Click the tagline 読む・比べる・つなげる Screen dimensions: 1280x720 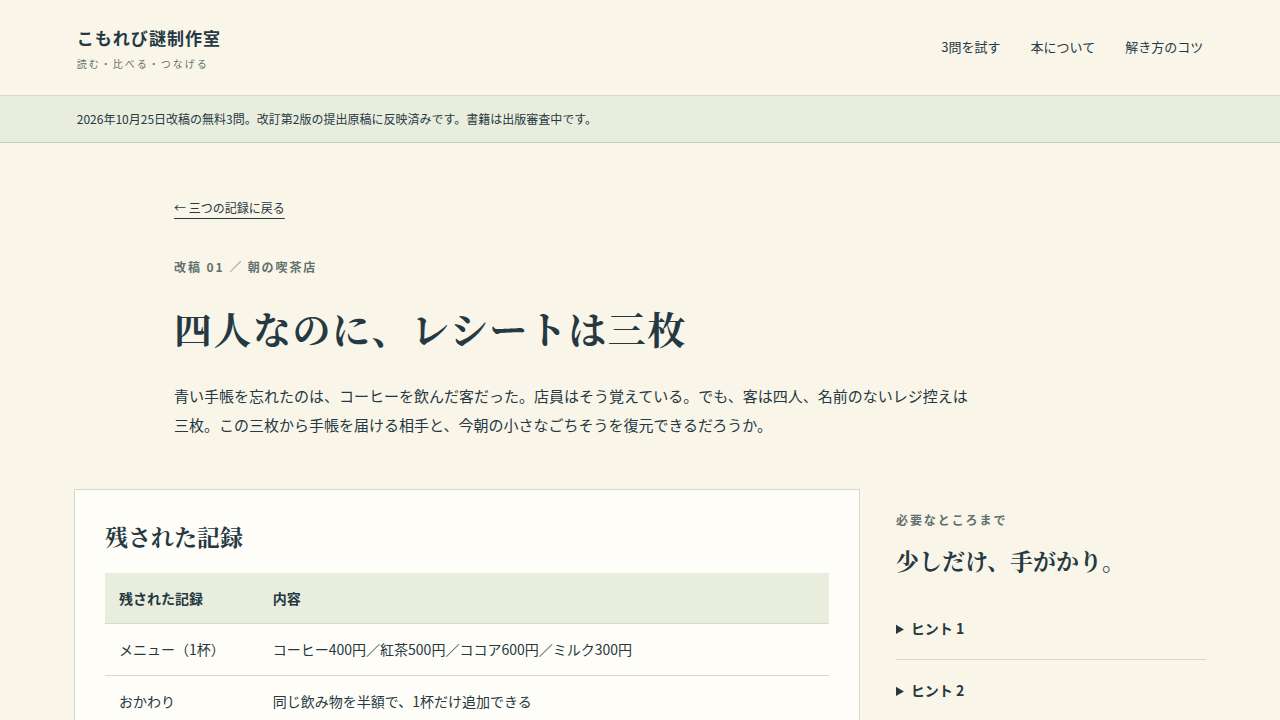[142, 64]
